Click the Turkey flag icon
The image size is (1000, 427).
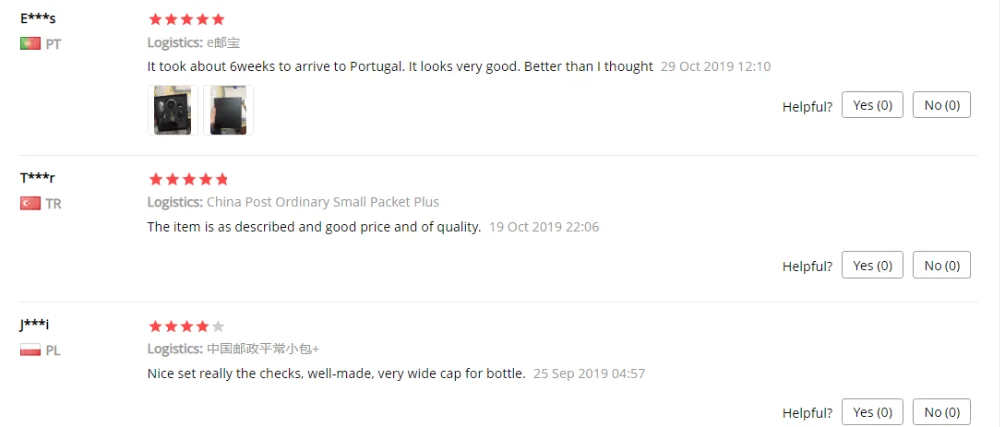pyautogui.click(x=30, y=203)
